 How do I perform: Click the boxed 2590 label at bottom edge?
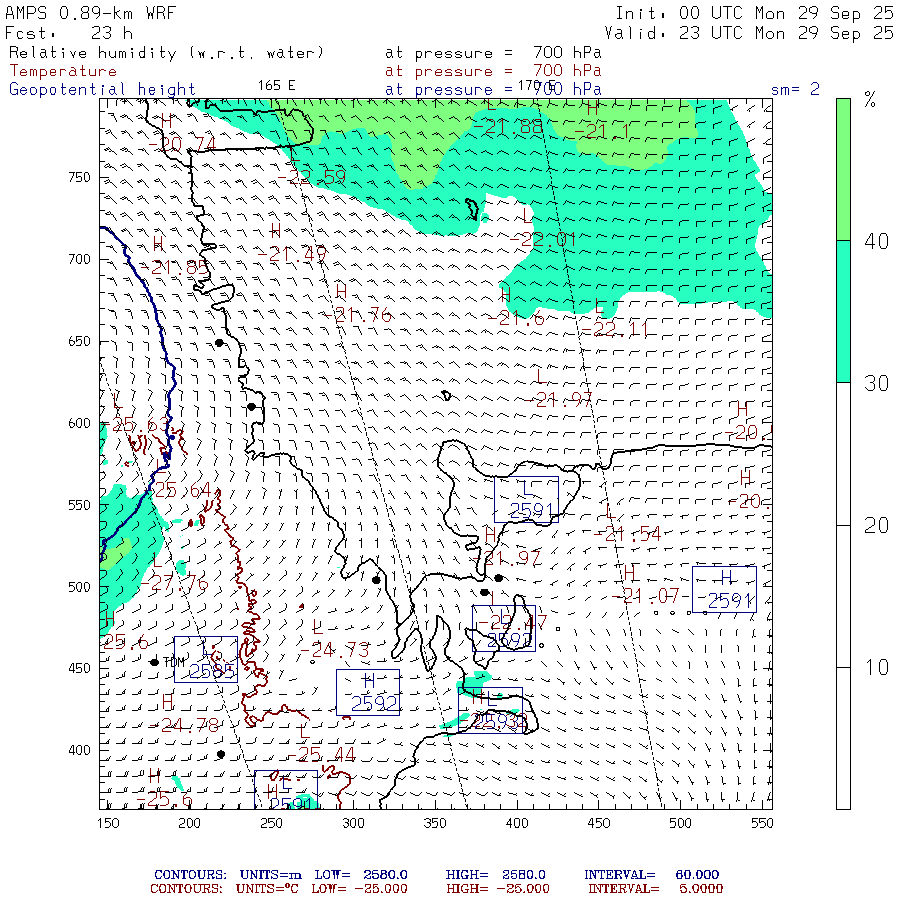point(285,792)
